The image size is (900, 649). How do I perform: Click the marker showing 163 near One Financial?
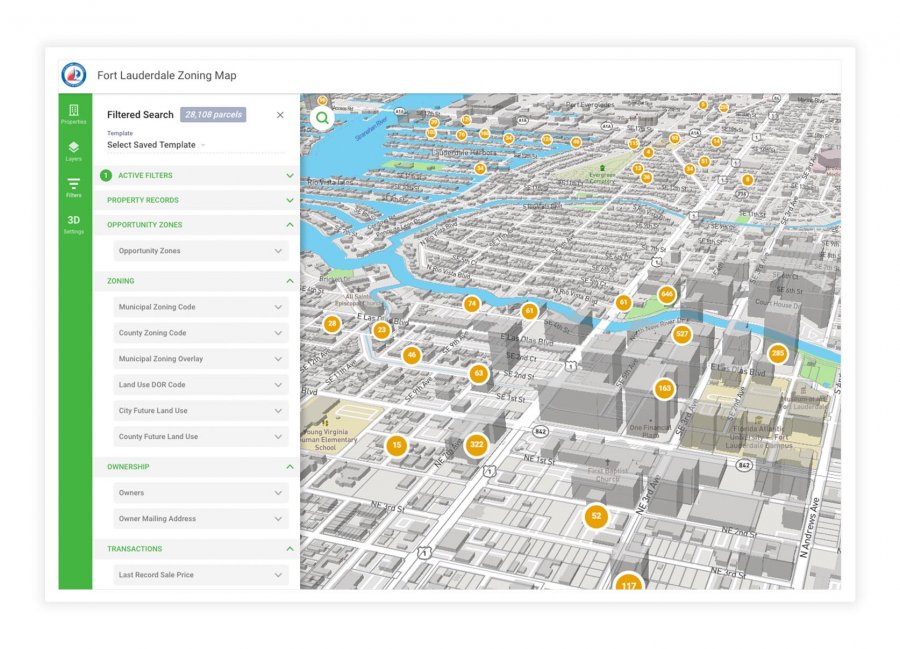(664, 387)
